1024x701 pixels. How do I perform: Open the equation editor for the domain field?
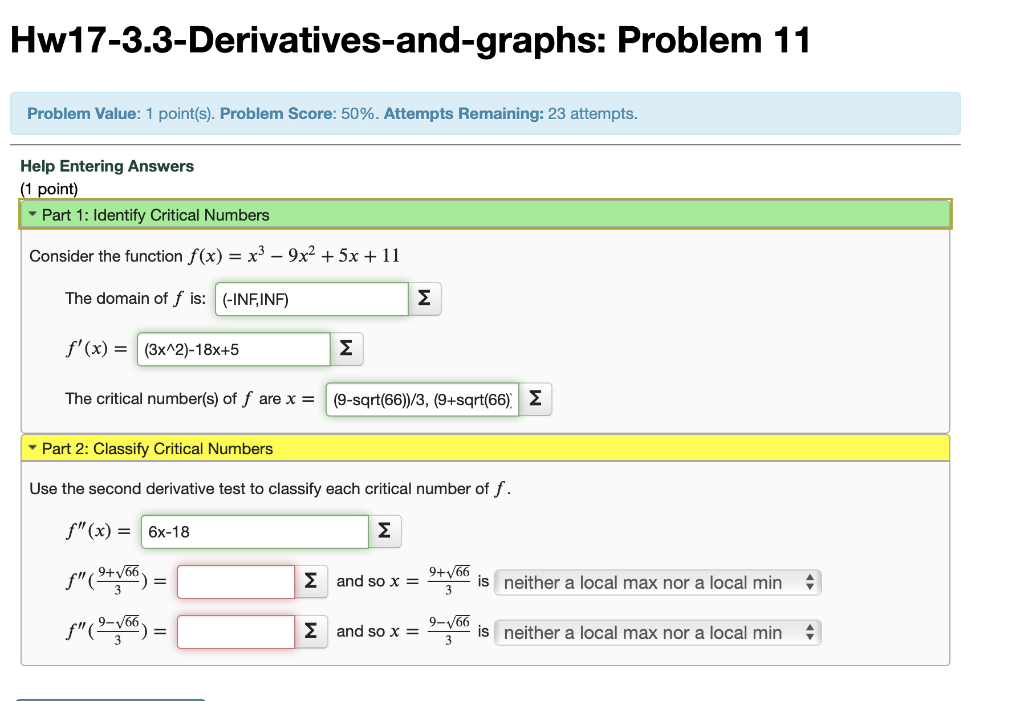pyautogui.click(x=425, y=298)
